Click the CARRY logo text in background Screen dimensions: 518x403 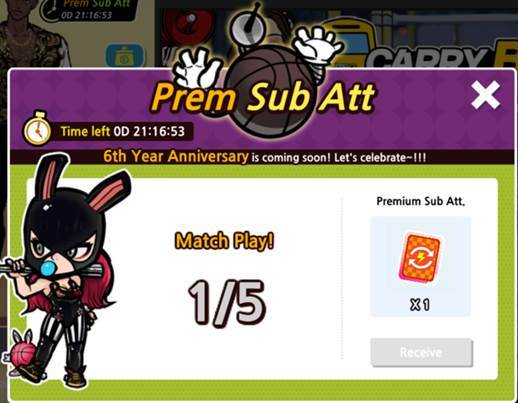coord(427,58)
